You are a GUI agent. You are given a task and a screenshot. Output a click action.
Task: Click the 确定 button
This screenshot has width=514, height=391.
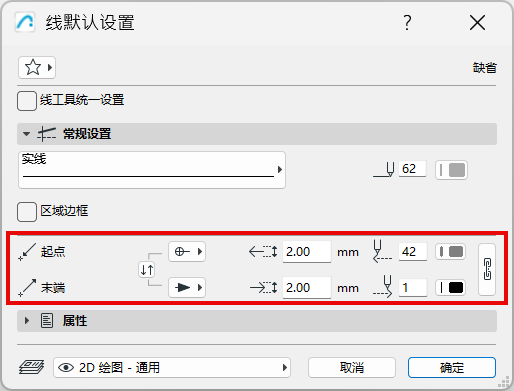(x=452, y=368)
